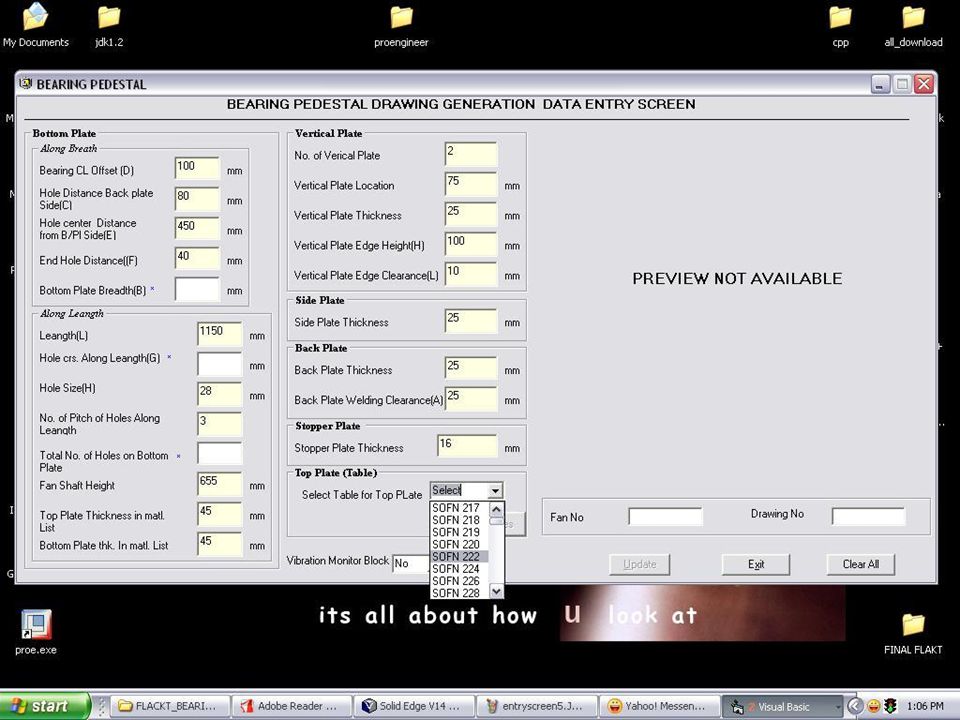Open the cpp desktop folder
This screenshot has width=960, height=720.
840,24
